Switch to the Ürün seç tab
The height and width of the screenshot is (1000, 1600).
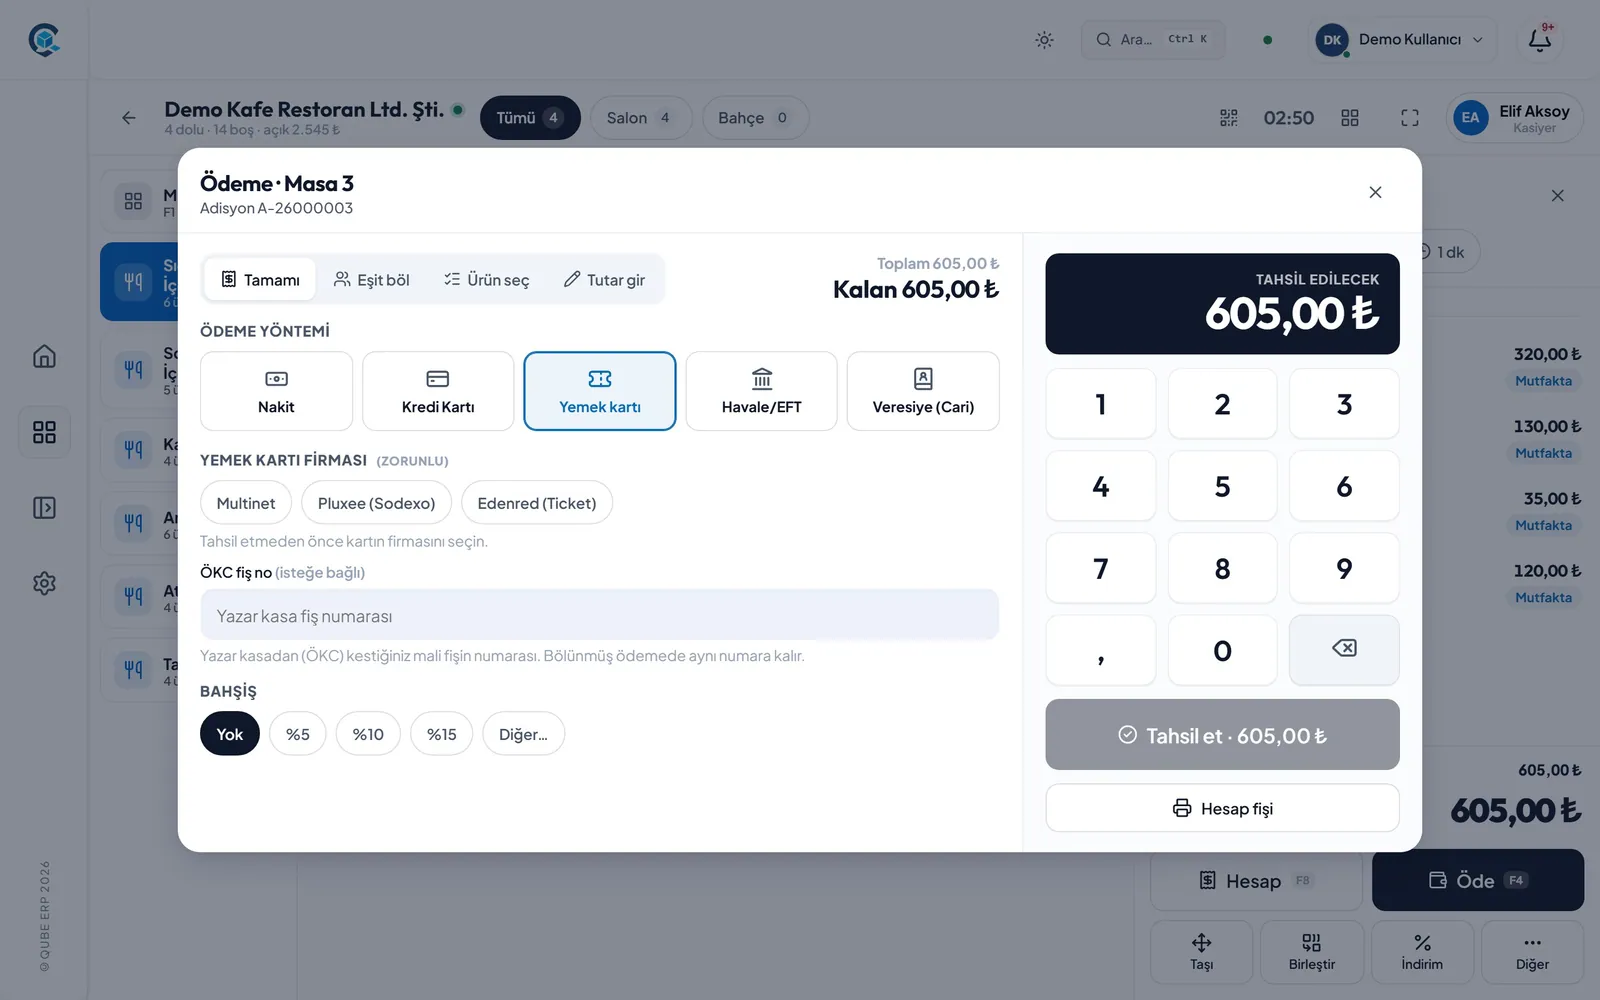tap(487, 280)
